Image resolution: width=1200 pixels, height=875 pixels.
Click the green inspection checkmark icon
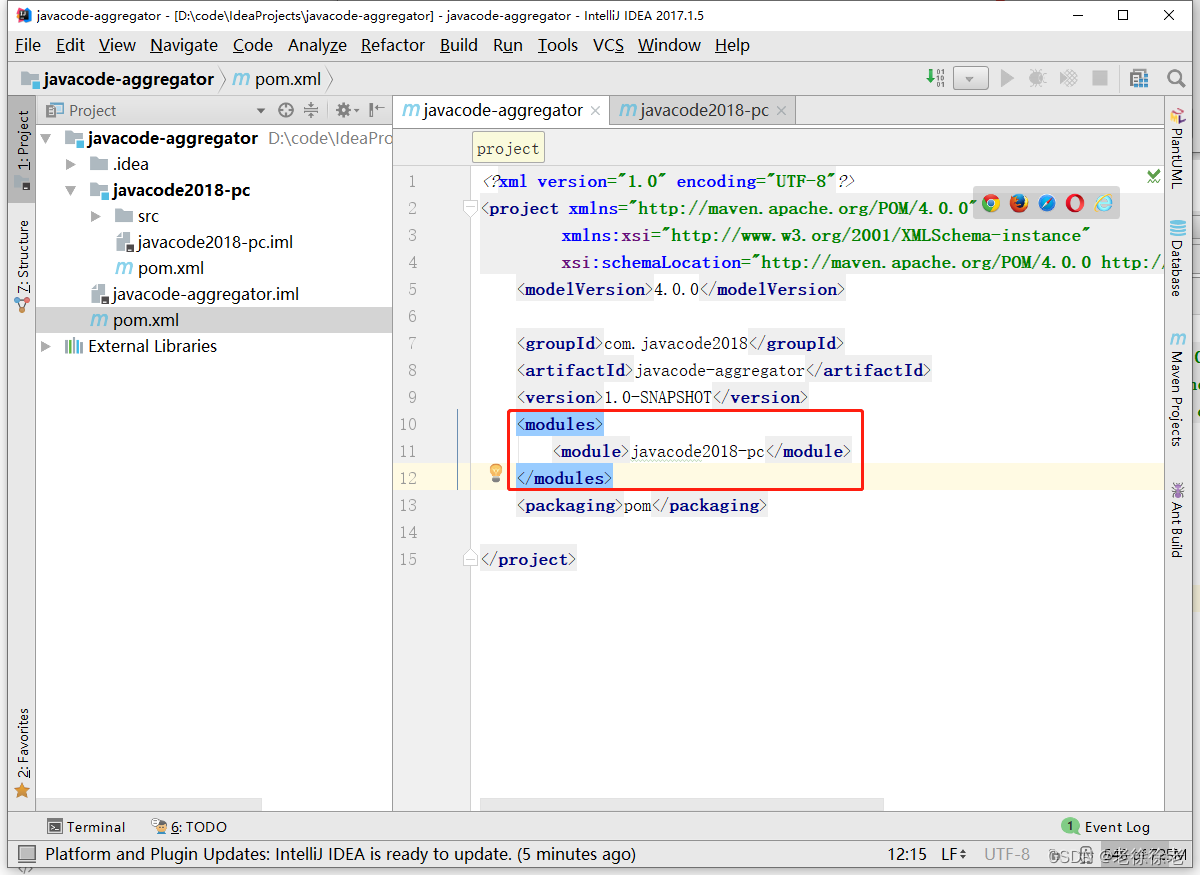(x=1154, y=177)
